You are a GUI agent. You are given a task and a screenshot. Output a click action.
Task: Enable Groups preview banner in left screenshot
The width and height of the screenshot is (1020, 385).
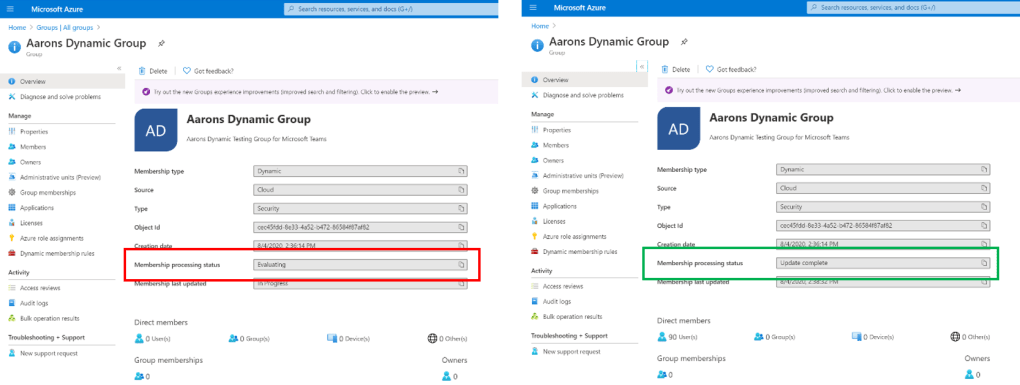coord(316,92)
